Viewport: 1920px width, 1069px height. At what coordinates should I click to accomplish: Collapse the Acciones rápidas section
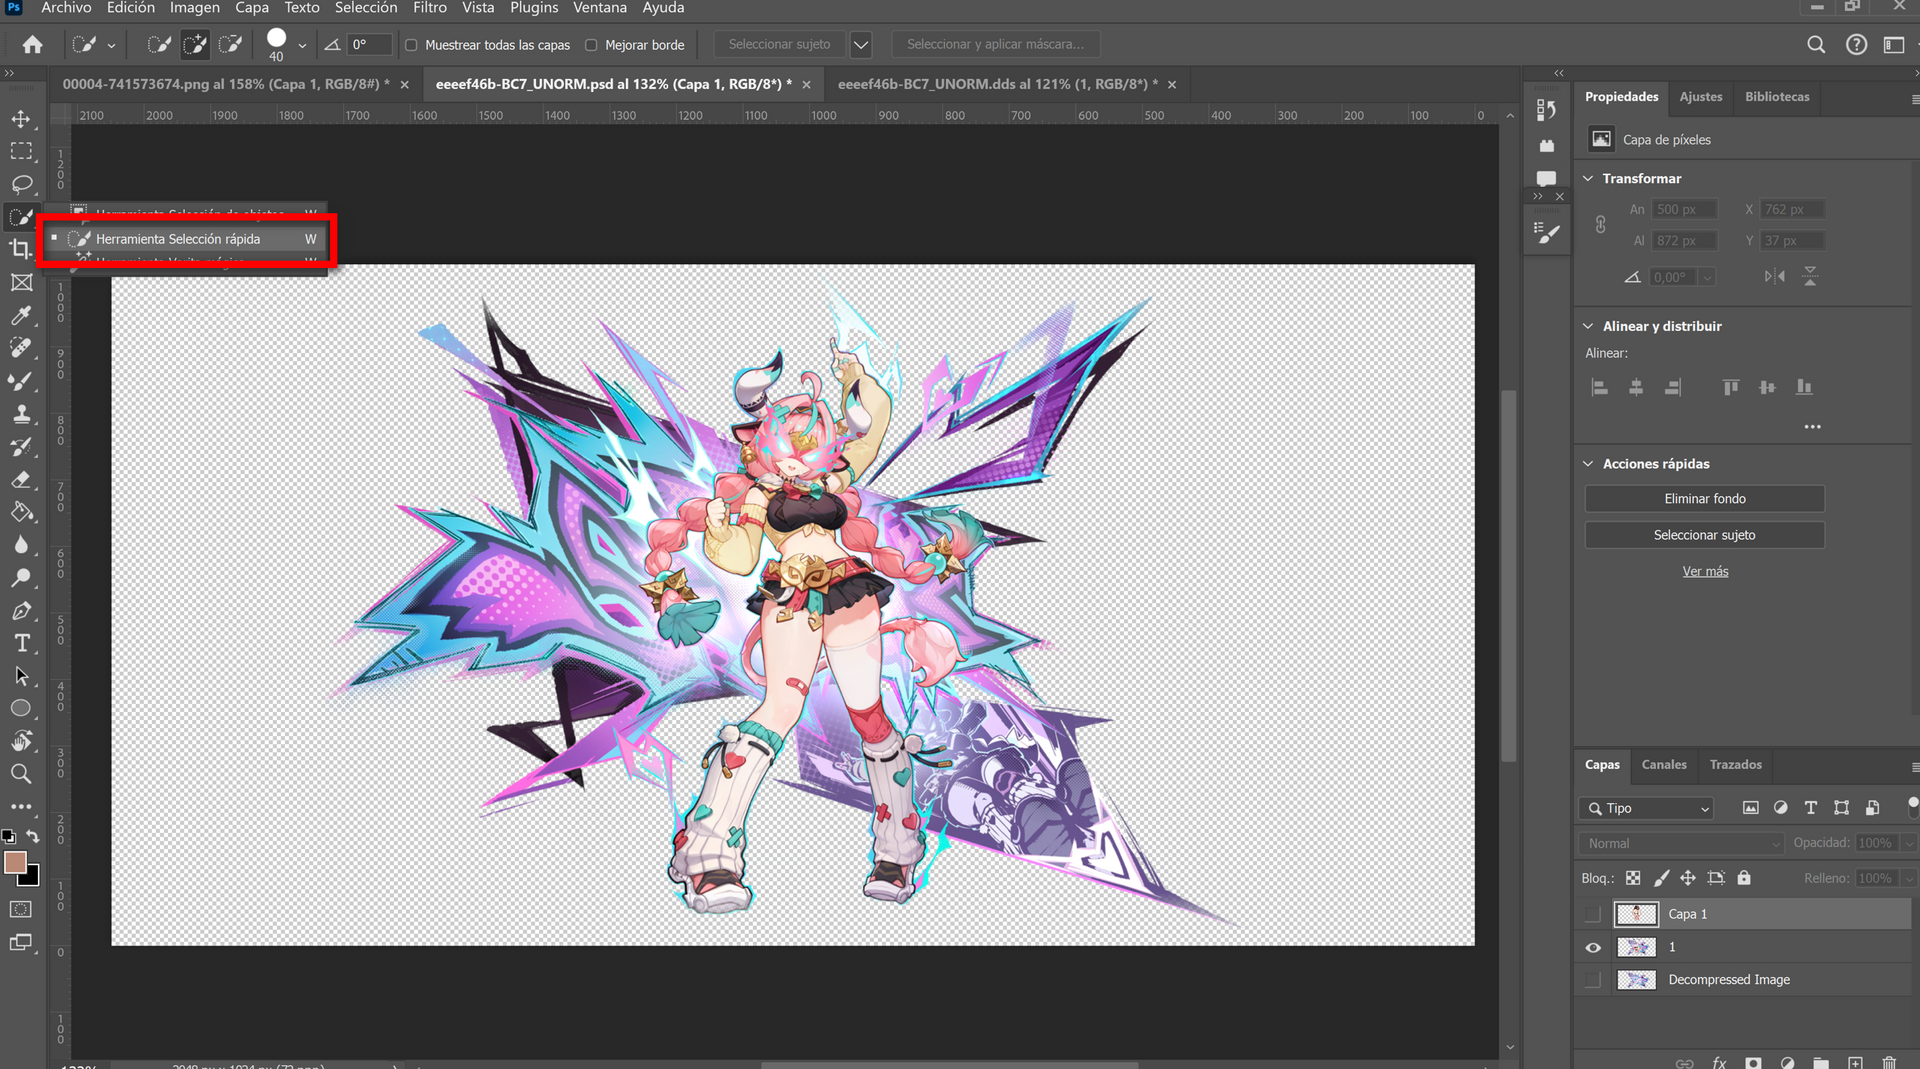[x=1588, y=464]
